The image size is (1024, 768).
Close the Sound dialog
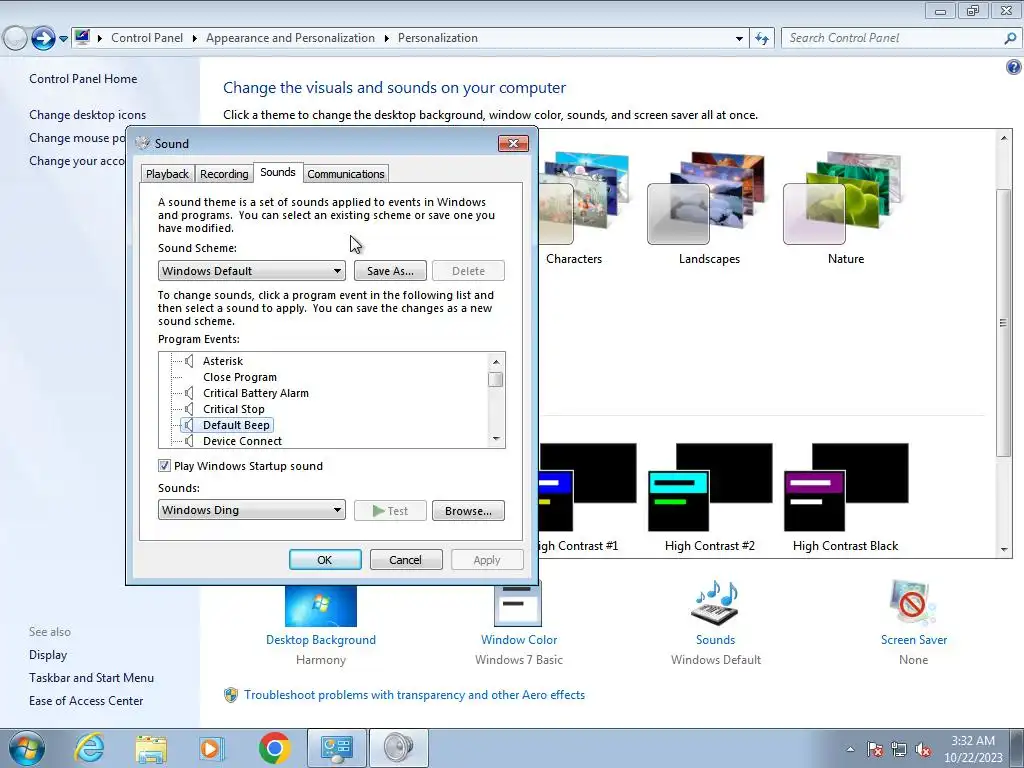[x=513, y=144]
